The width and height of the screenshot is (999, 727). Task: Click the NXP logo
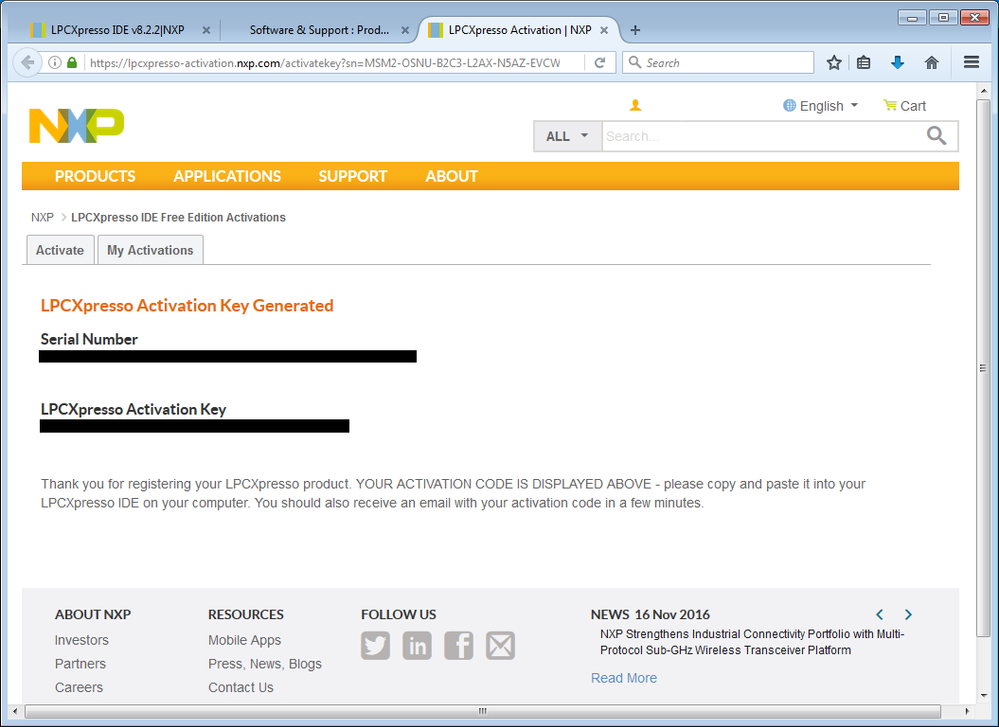[76, 126]
